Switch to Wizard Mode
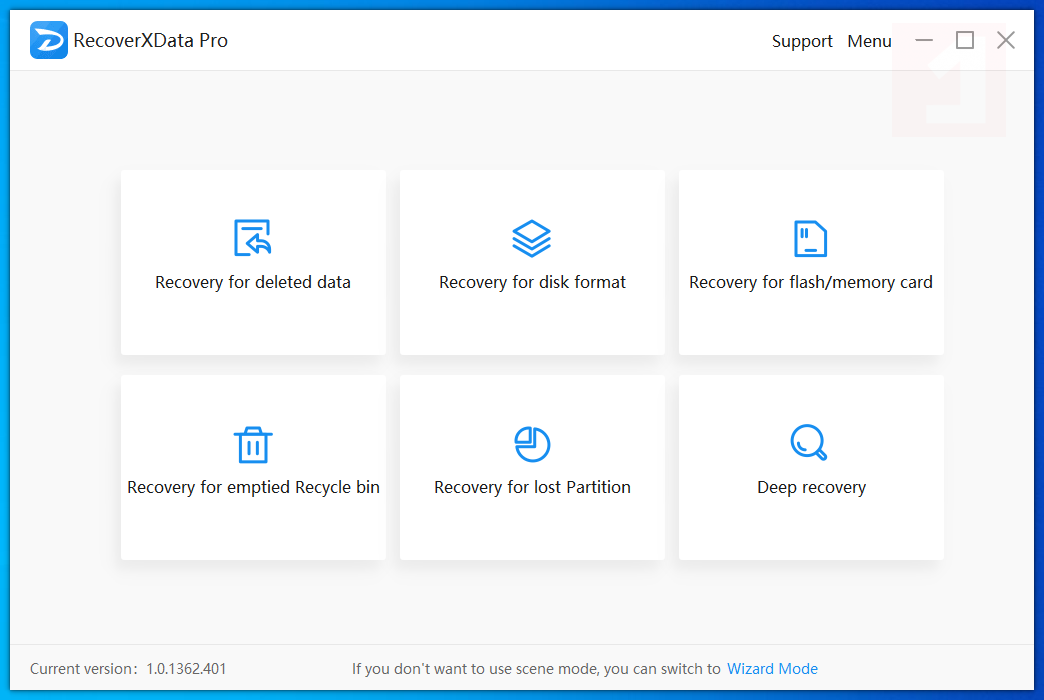The image size is (1044, 700). [772, 669]
